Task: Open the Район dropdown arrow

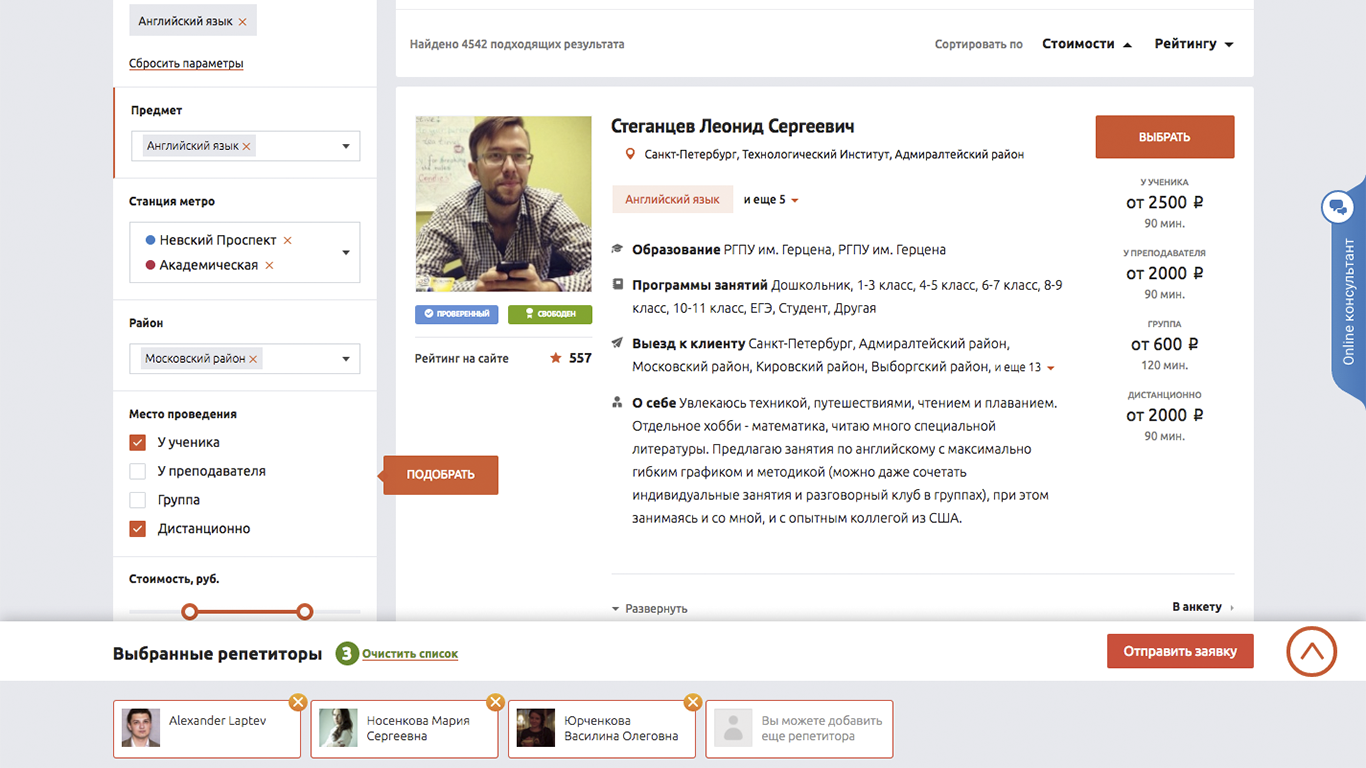Action: (x=346, y=359)
